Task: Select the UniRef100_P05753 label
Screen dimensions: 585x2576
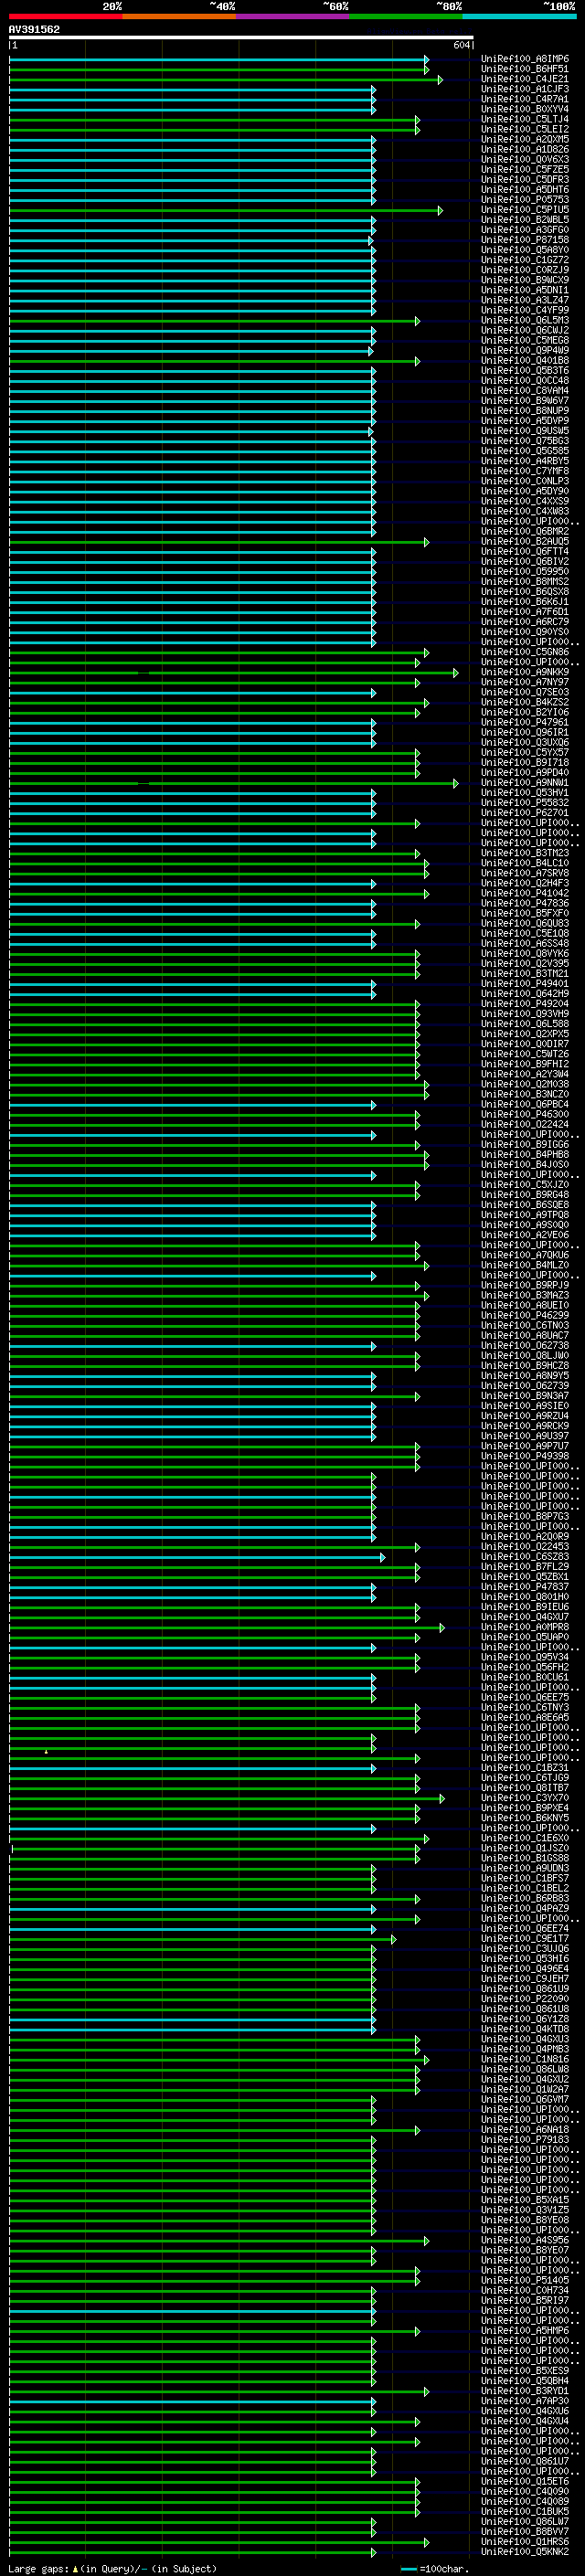Action: 525,200
